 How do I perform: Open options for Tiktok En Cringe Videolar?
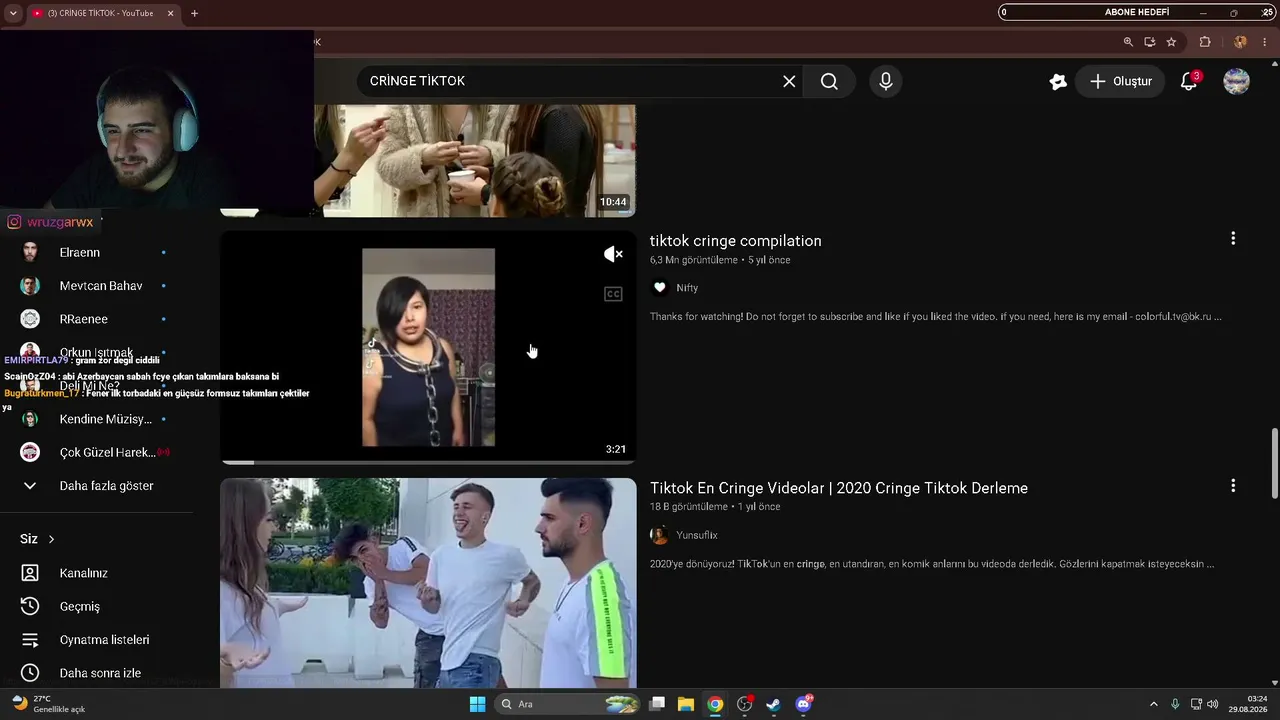pos(1233,485)
